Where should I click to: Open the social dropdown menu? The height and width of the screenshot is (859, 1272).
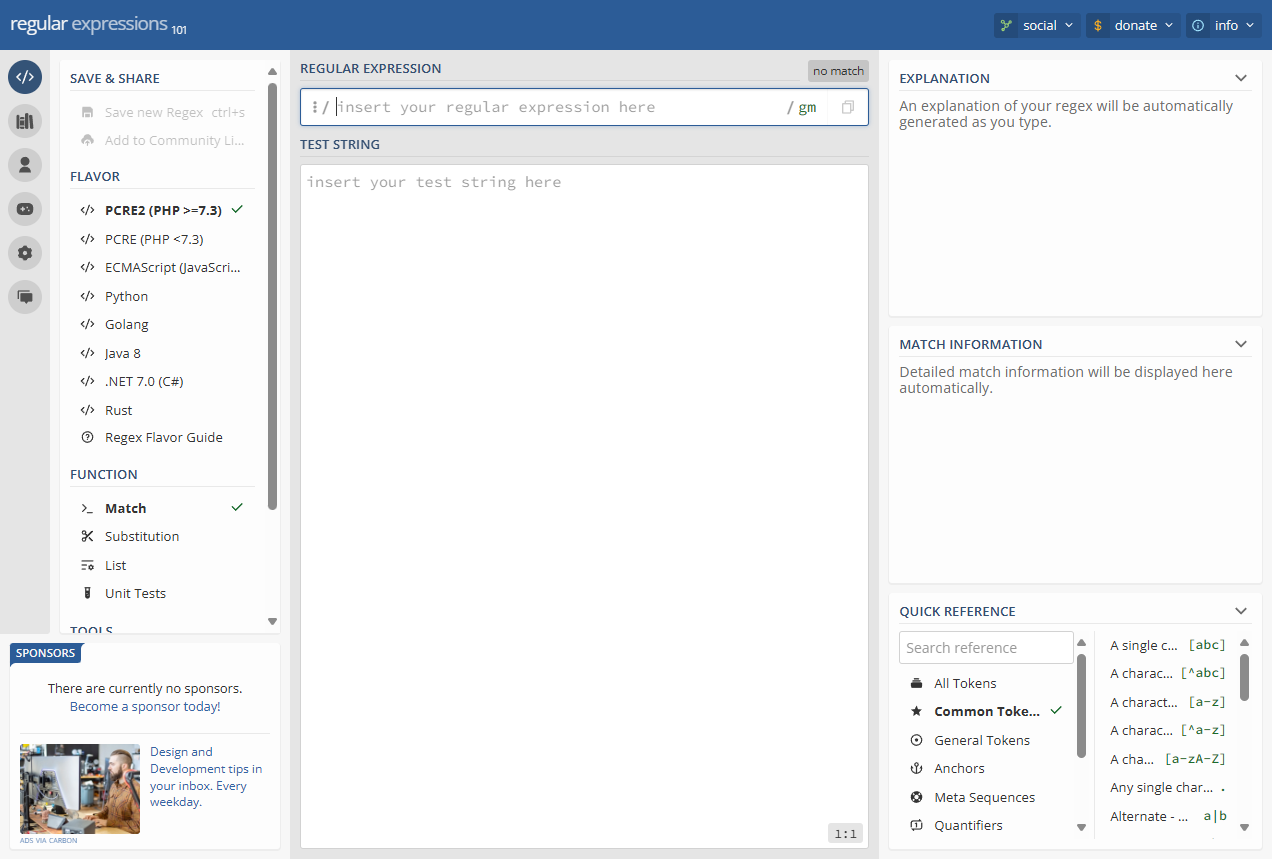(1036, 25)
